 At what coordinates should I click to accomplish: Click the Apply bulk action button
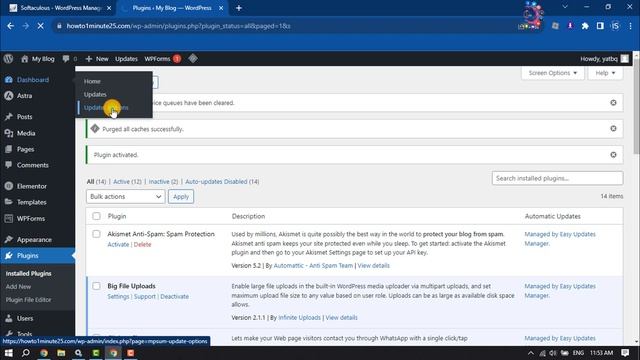(x=181, y=196)
